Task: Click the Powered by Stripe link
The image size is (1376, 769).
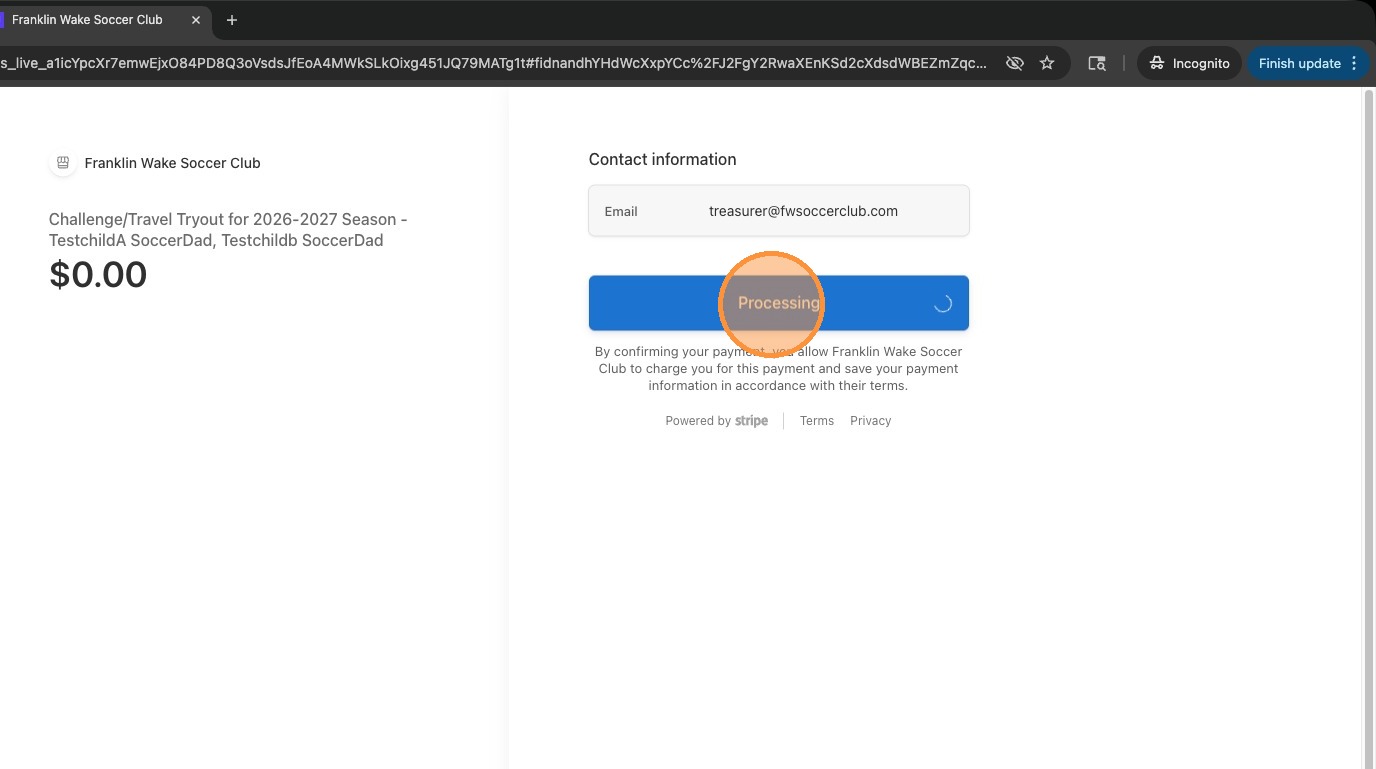Action: point(717,421)
